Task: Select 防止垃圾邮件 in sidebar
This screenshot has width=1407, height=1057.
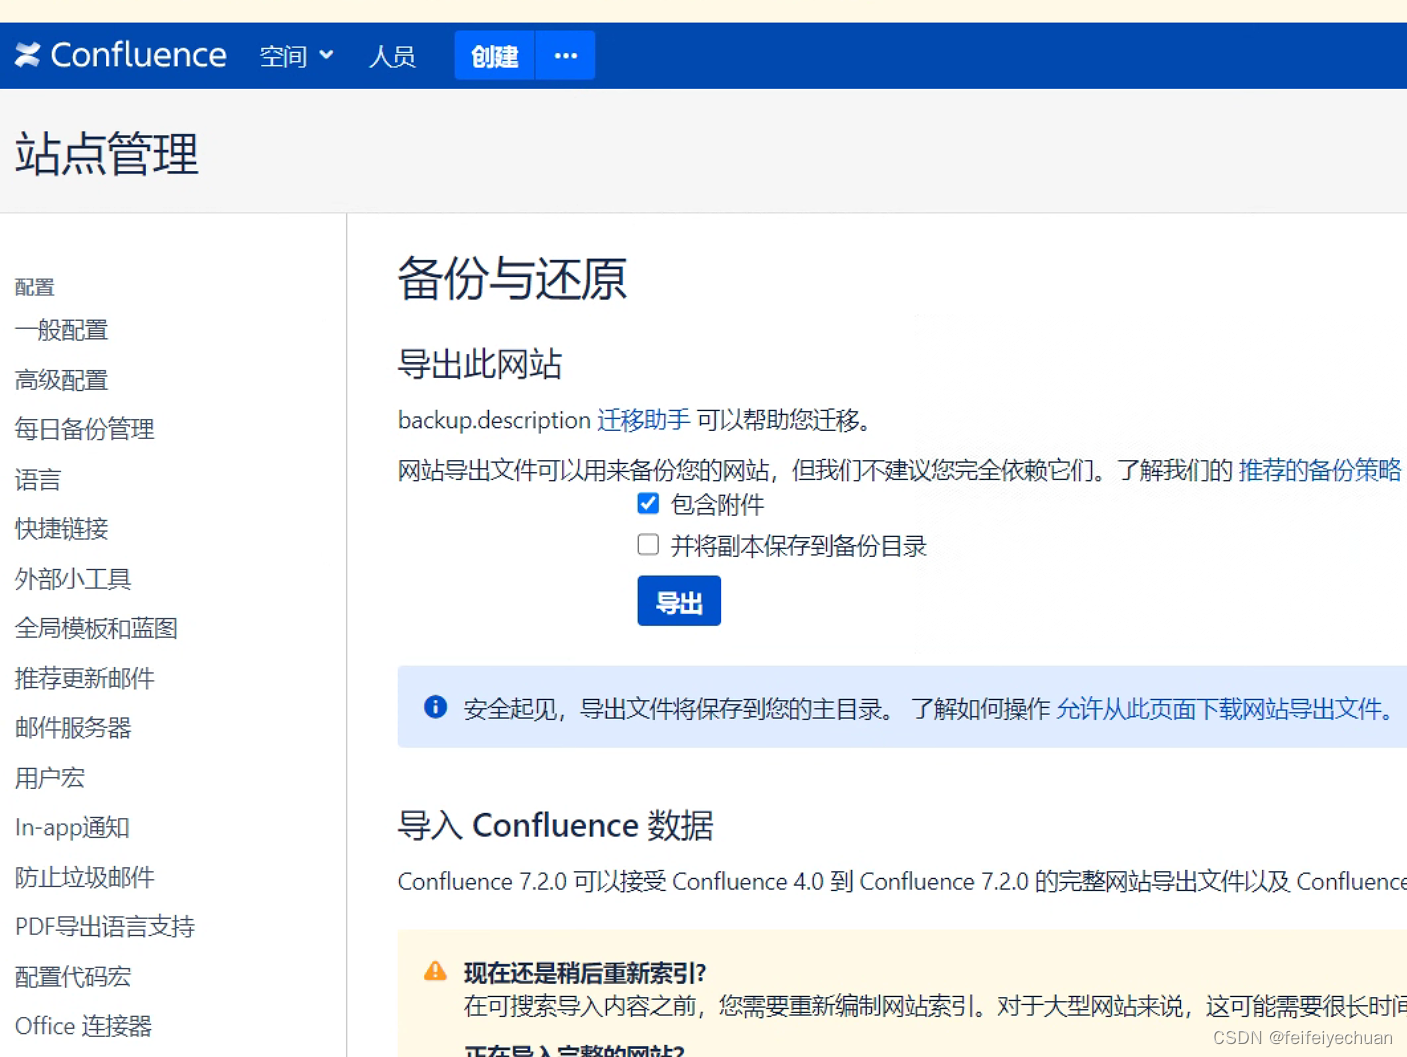Action: click(x=84, y=877)
